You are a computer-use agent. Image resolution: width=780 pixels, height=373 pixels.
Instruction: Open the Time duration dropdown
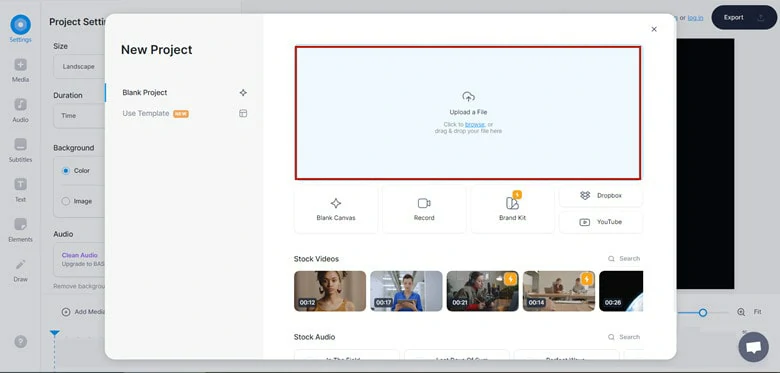click(79, 116)
